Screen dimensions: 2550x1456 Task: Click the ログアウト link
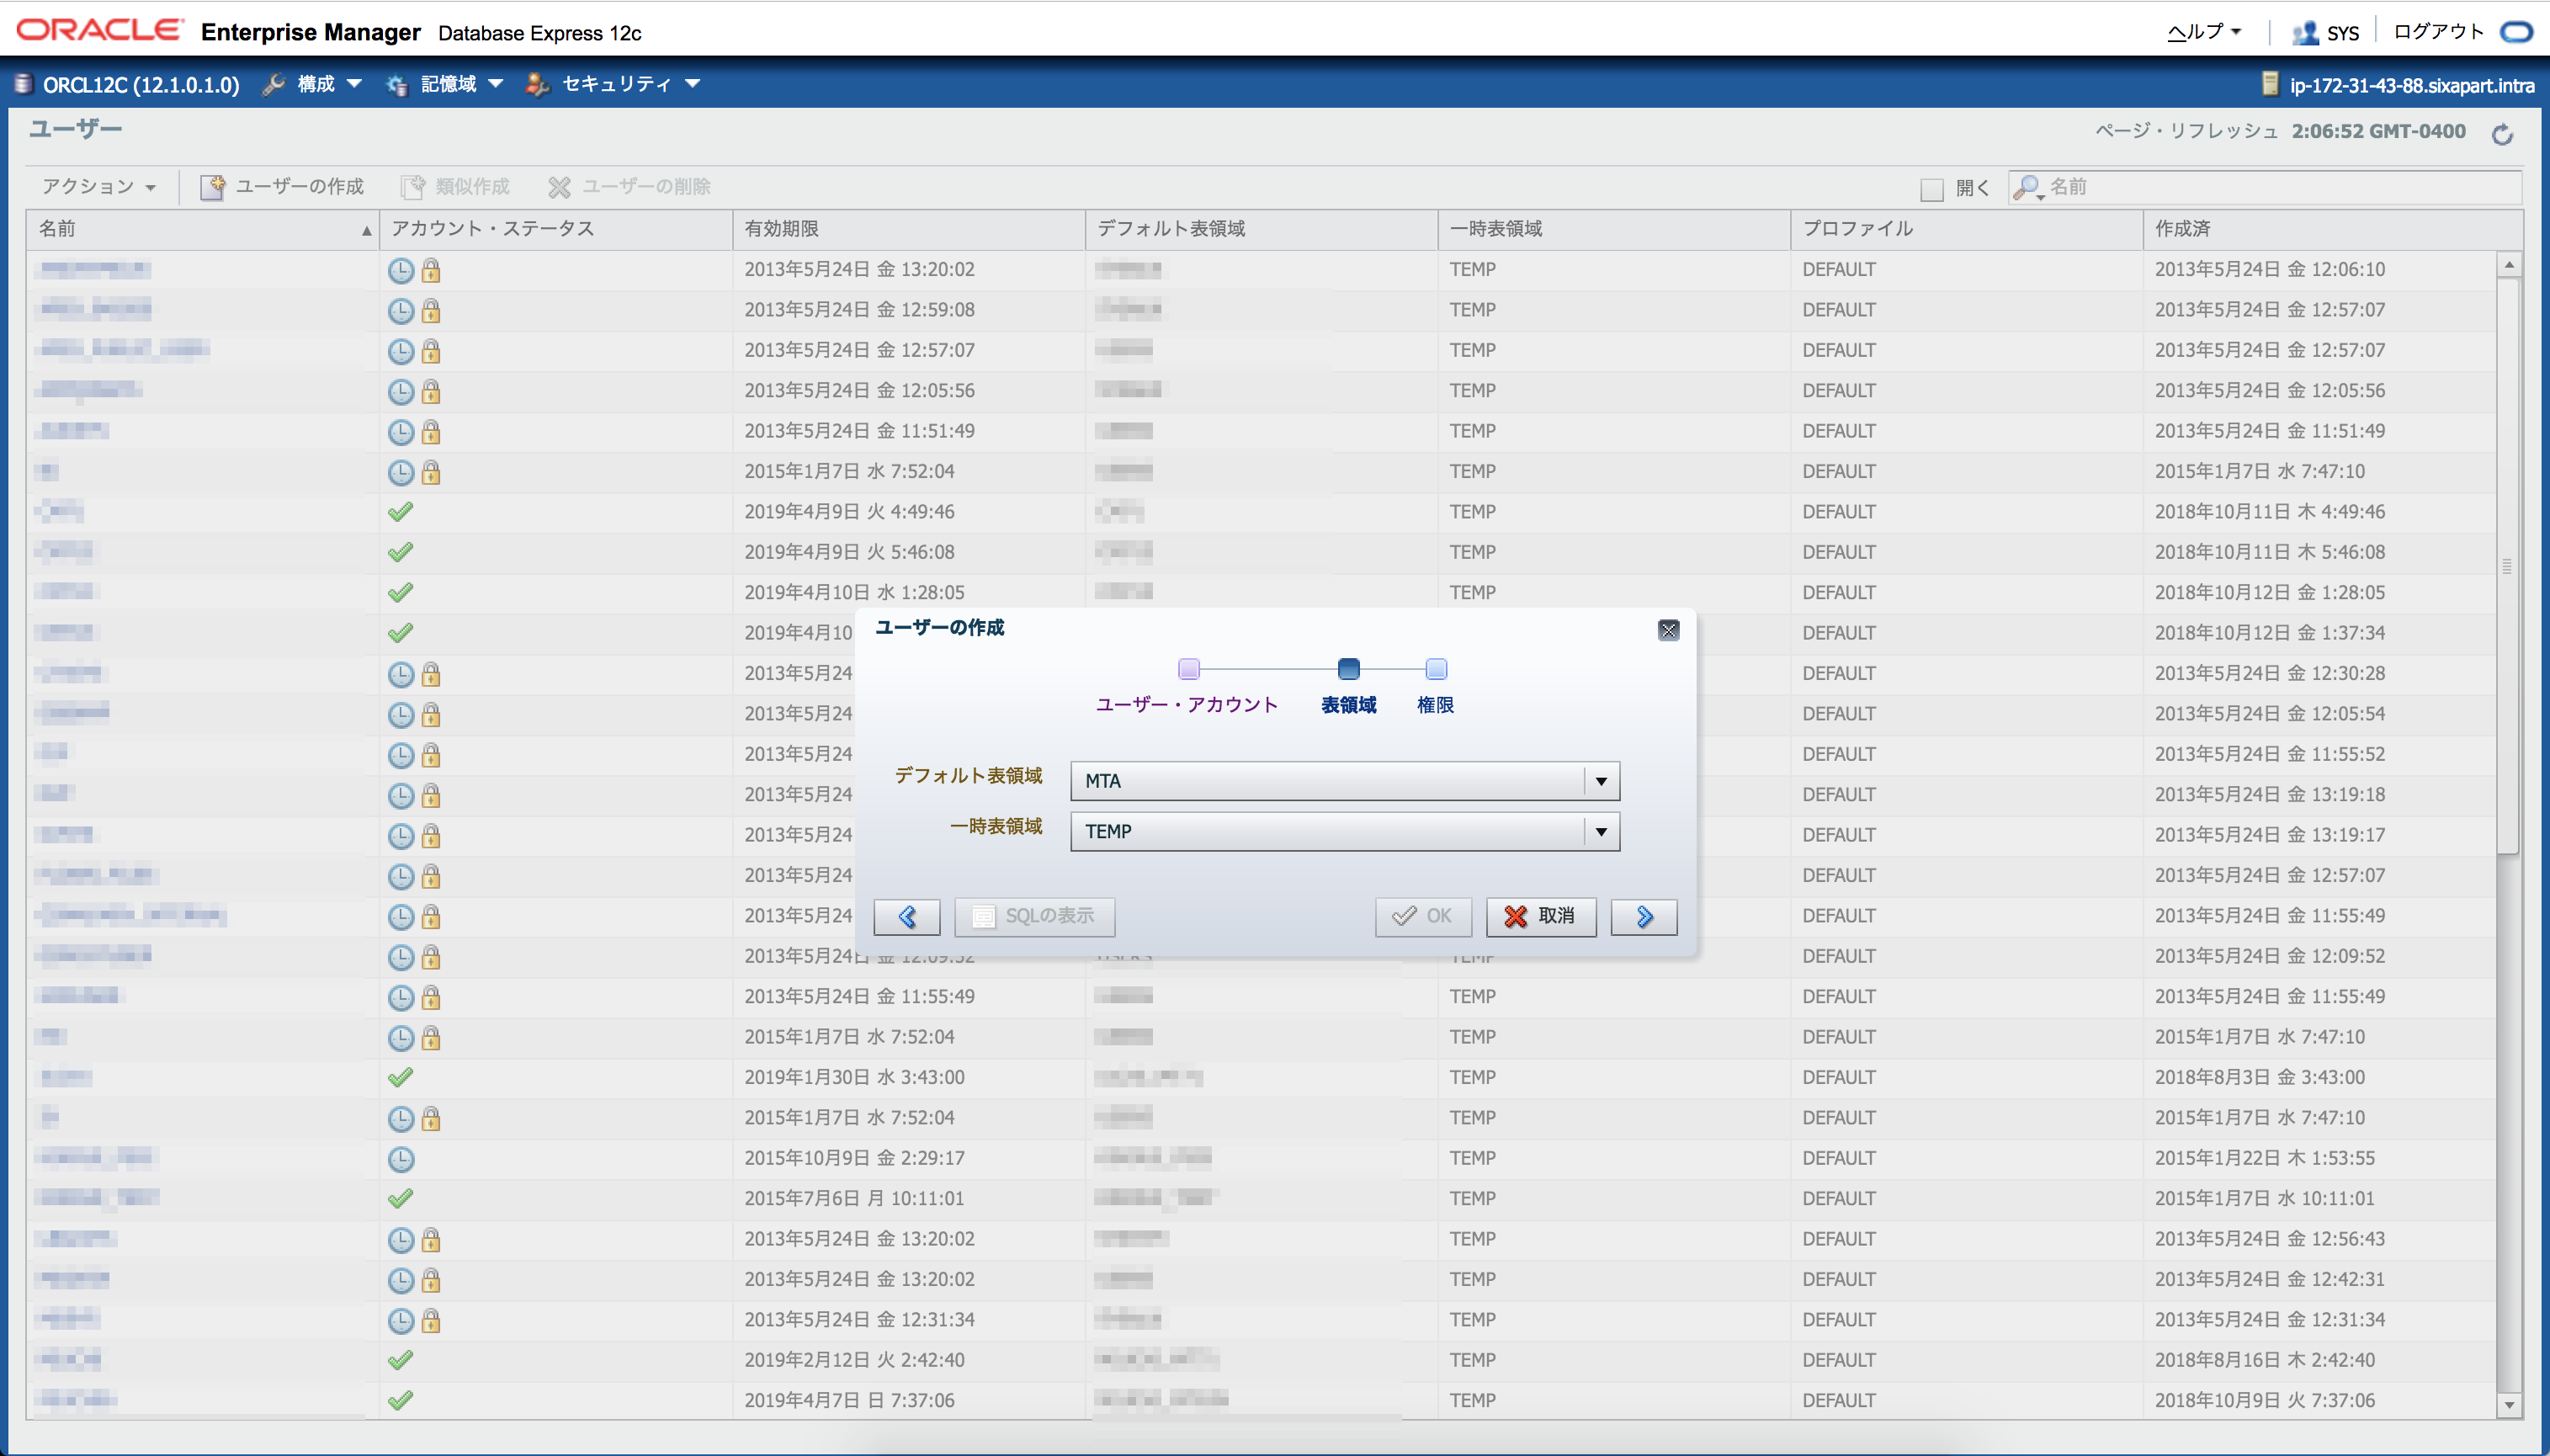(x=2437, y=32)
